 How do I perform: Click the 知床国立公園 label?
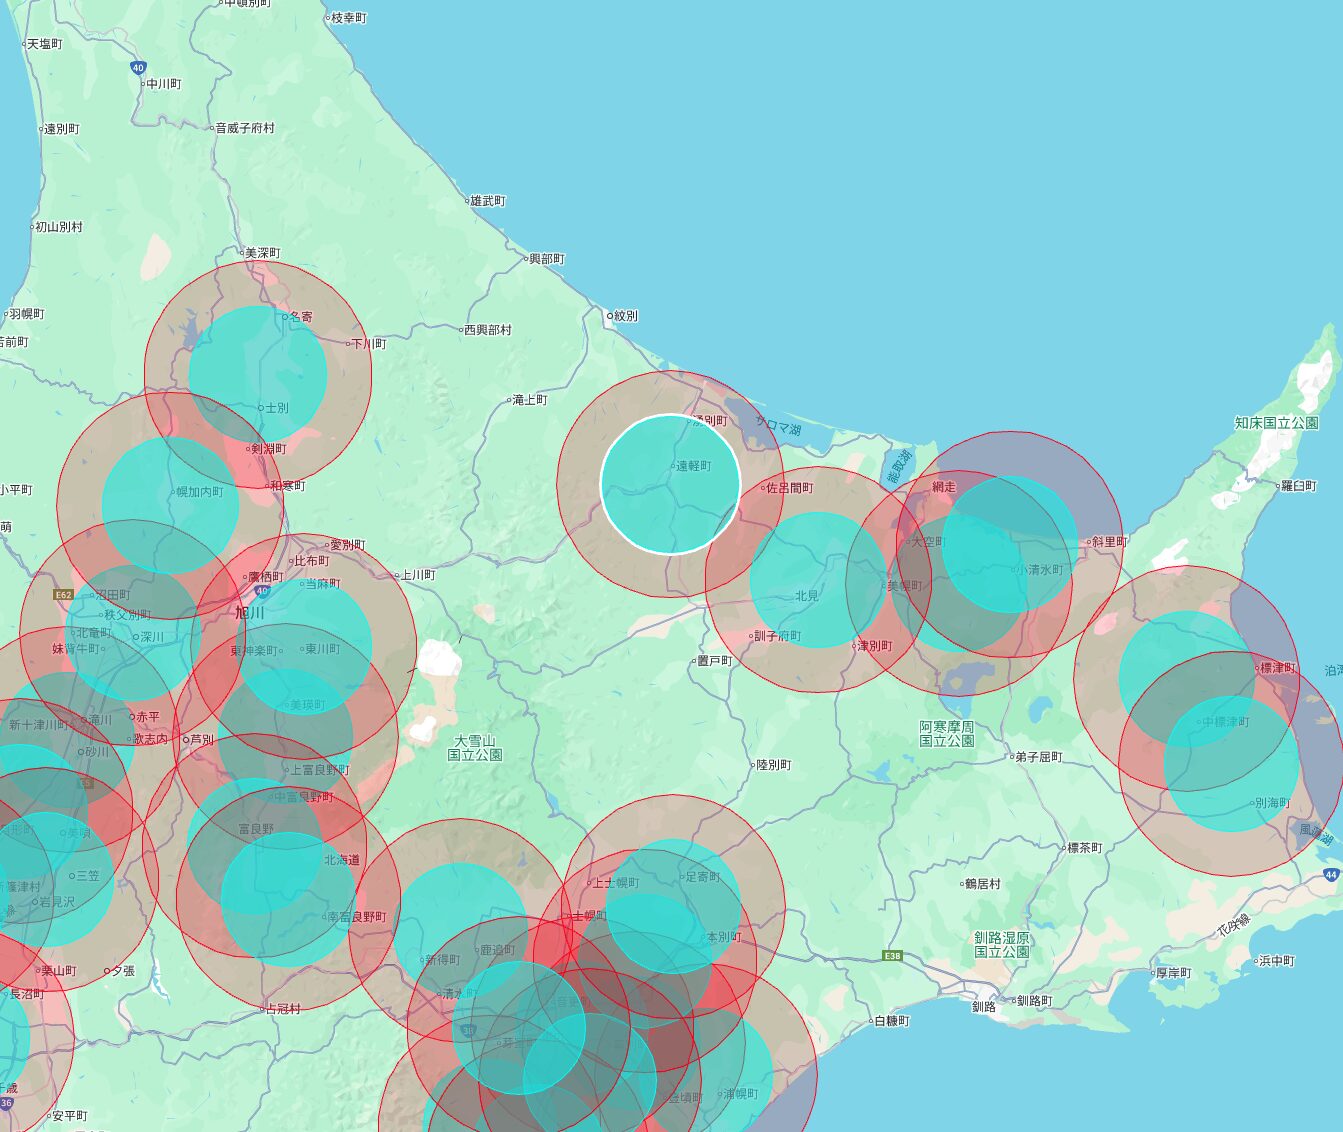tap(1276, 423)
